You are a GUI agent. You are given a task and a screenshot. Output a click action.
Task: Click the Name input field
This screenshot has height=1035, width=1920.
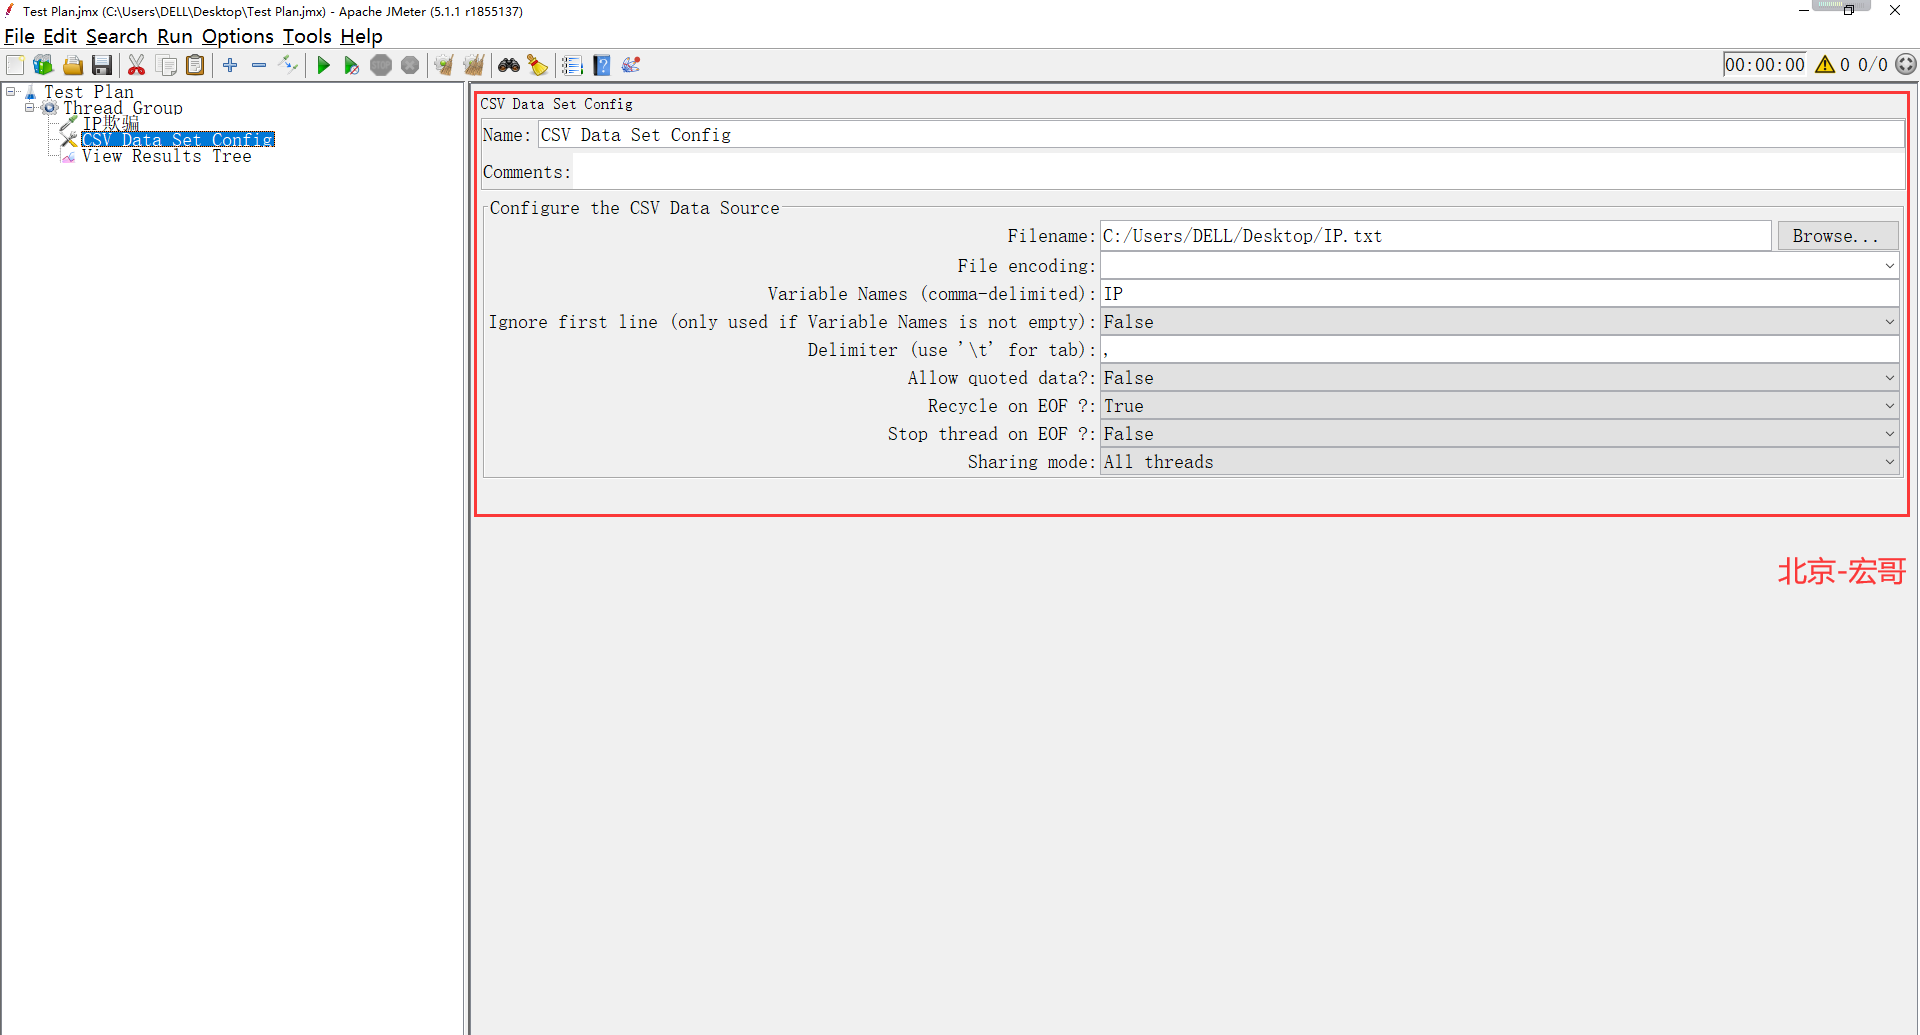[1220, 135]
